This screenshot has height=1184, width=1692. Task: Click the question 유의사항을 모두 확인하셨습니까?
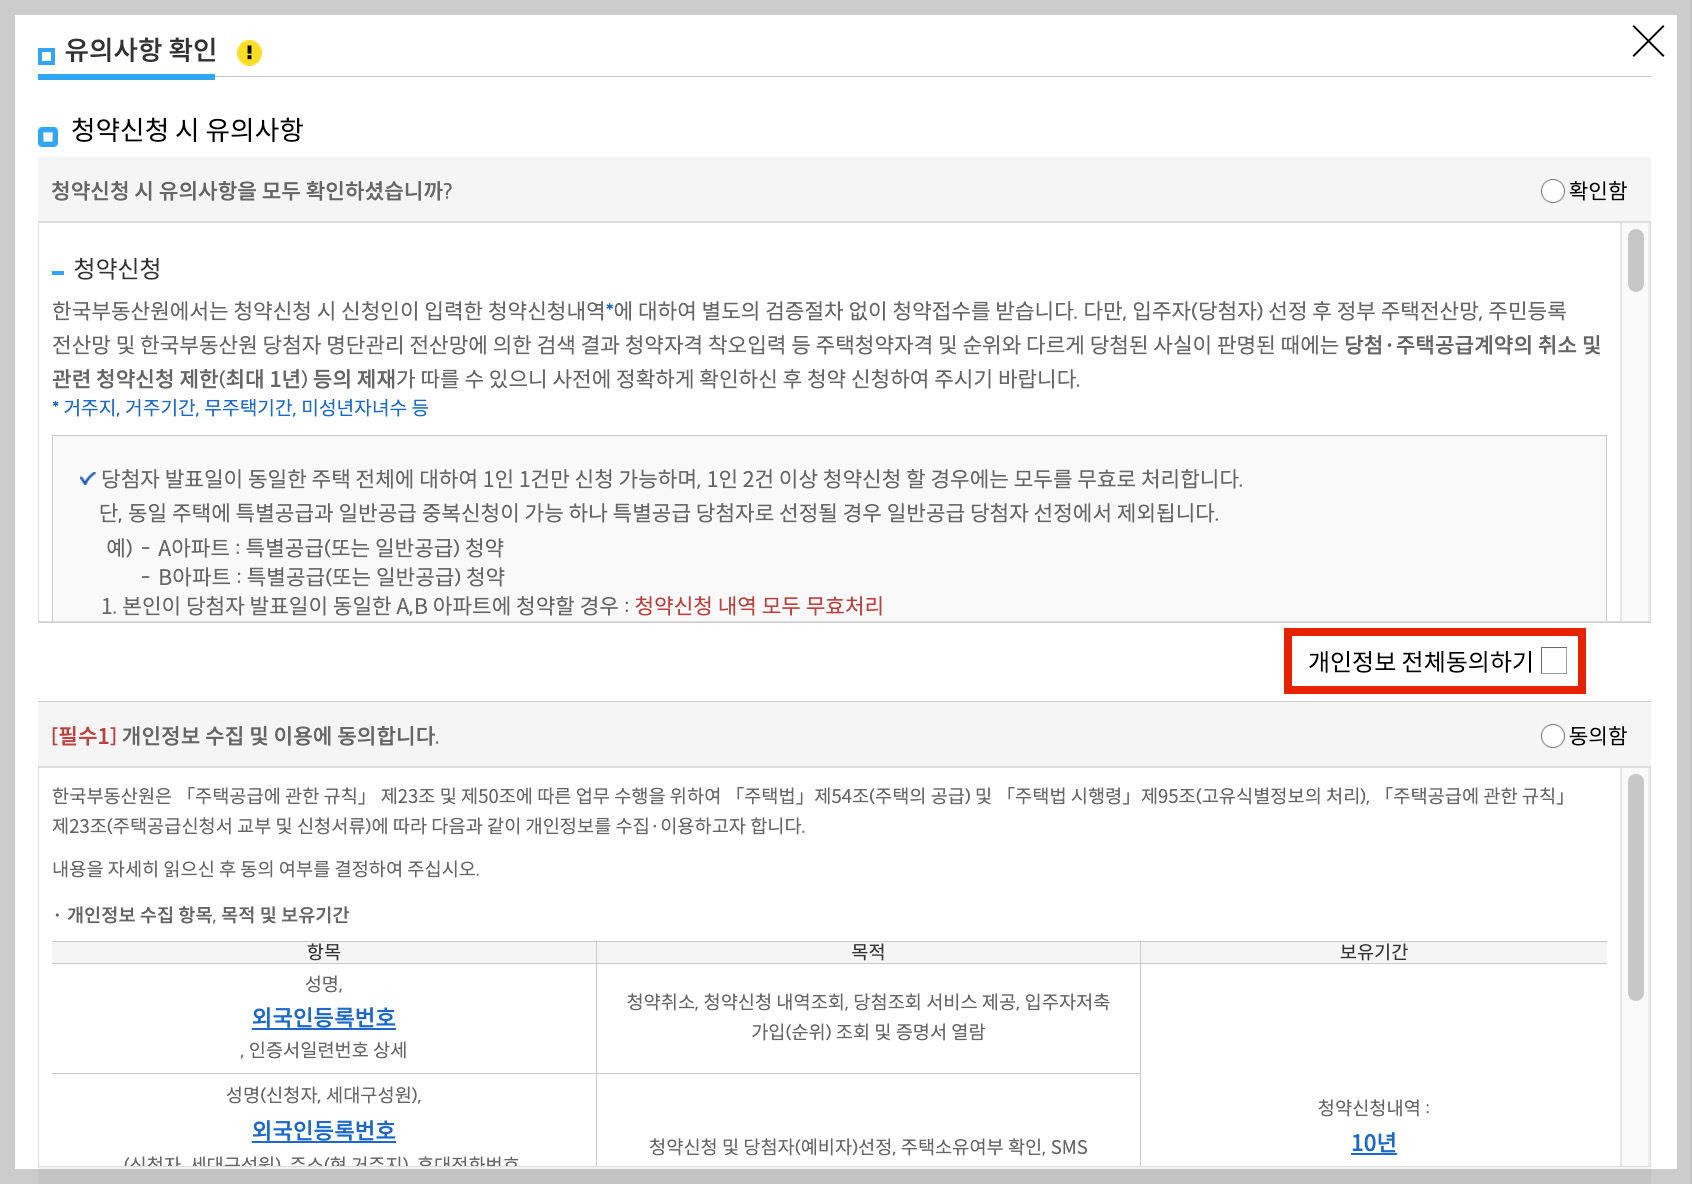tap(252, 191)
